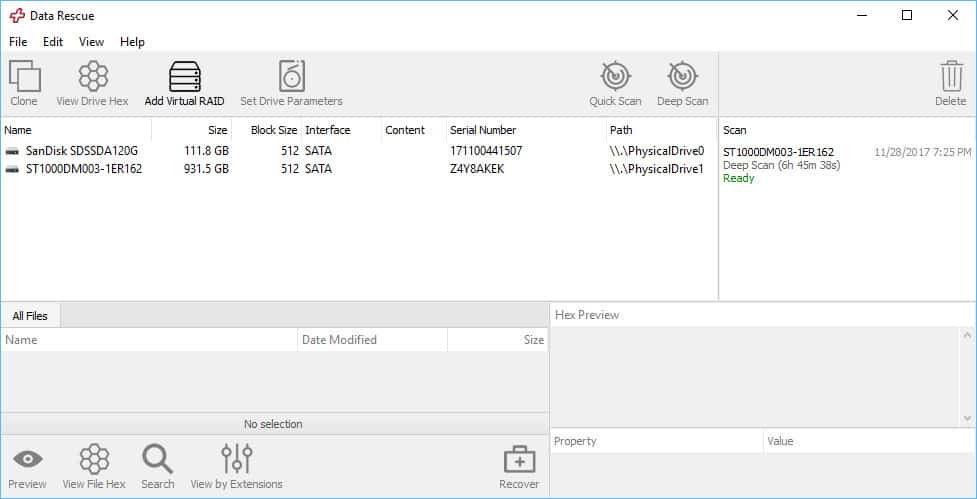977x499 pixels.
Task: Click the No selection status bar
Action: click(x=274, y=424)
